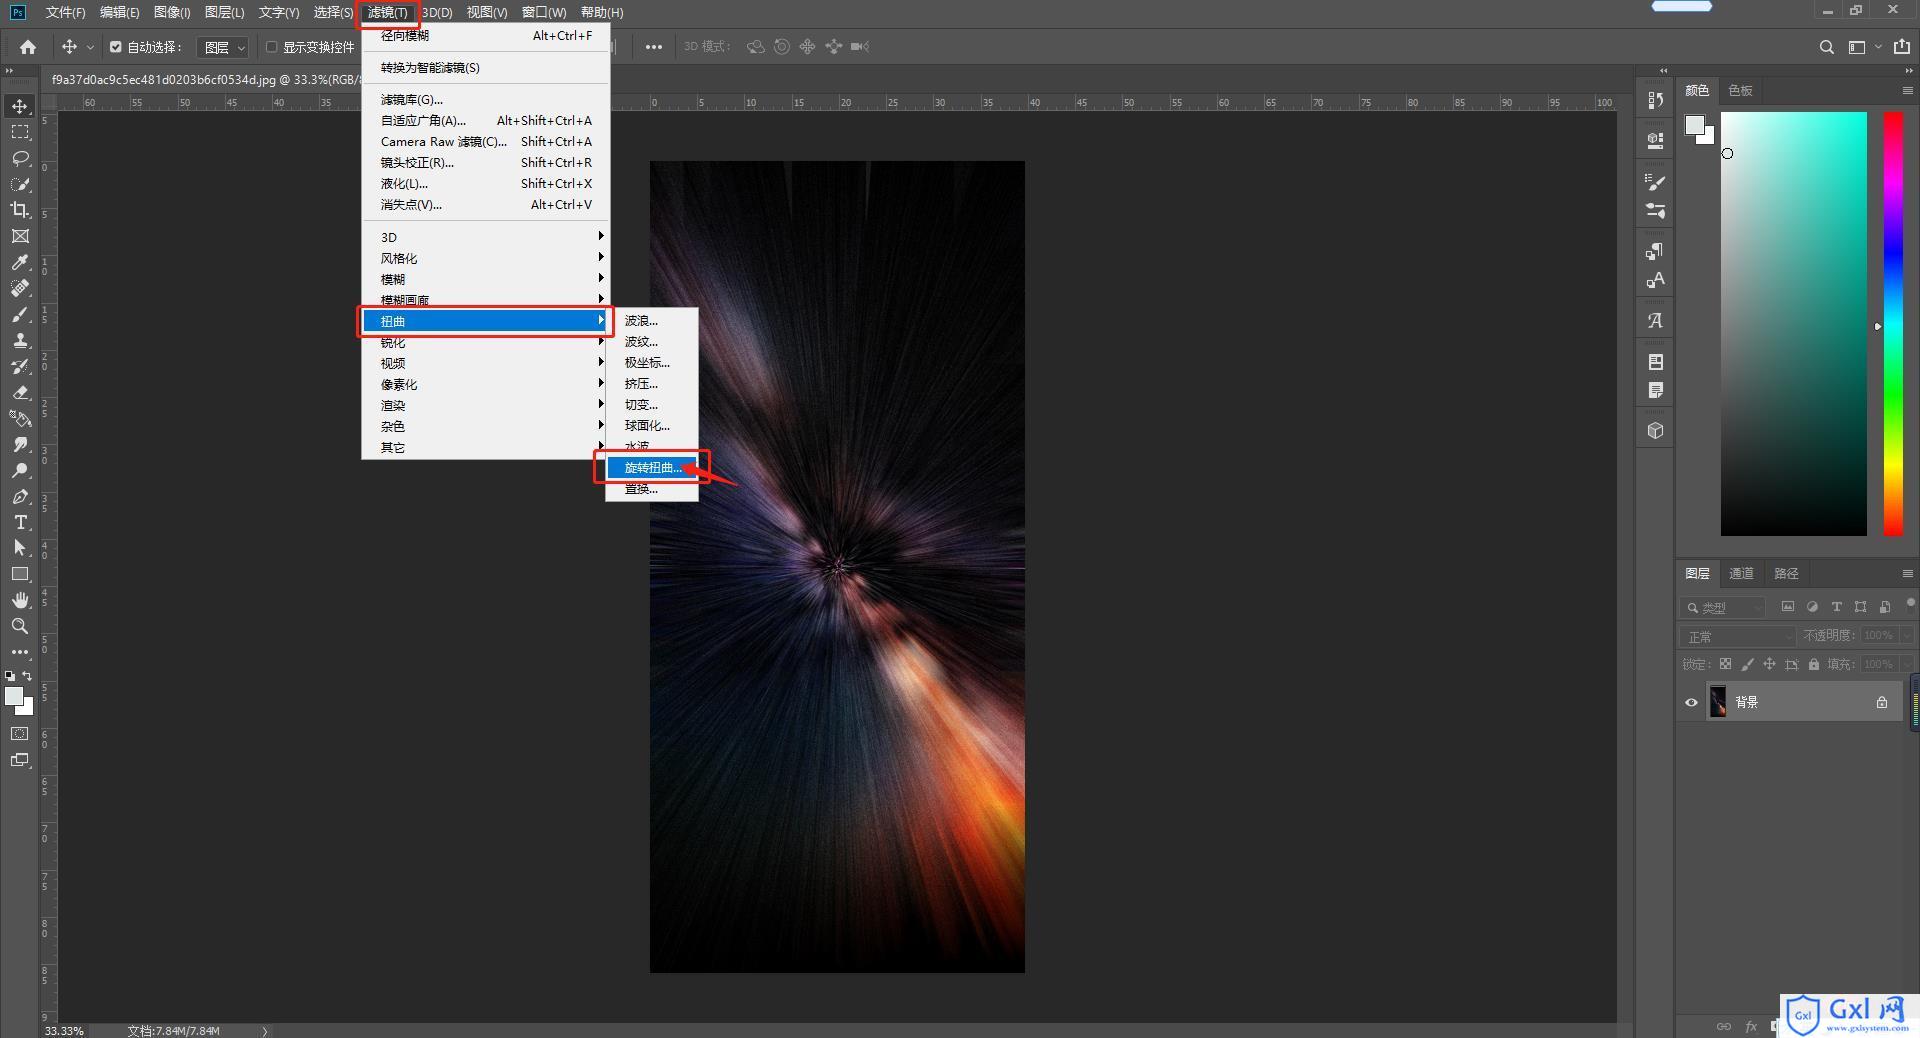Open the opacity 100% dropdown
Image resolution: width=1920 pixels, height=1038 pixels.
coord(1907,636)
